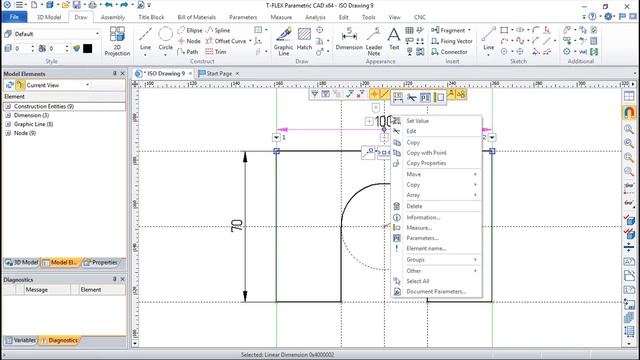Screen dimensions: 640x360
Task: Open the Bill of Materials tab
Action: pos(196,17)
